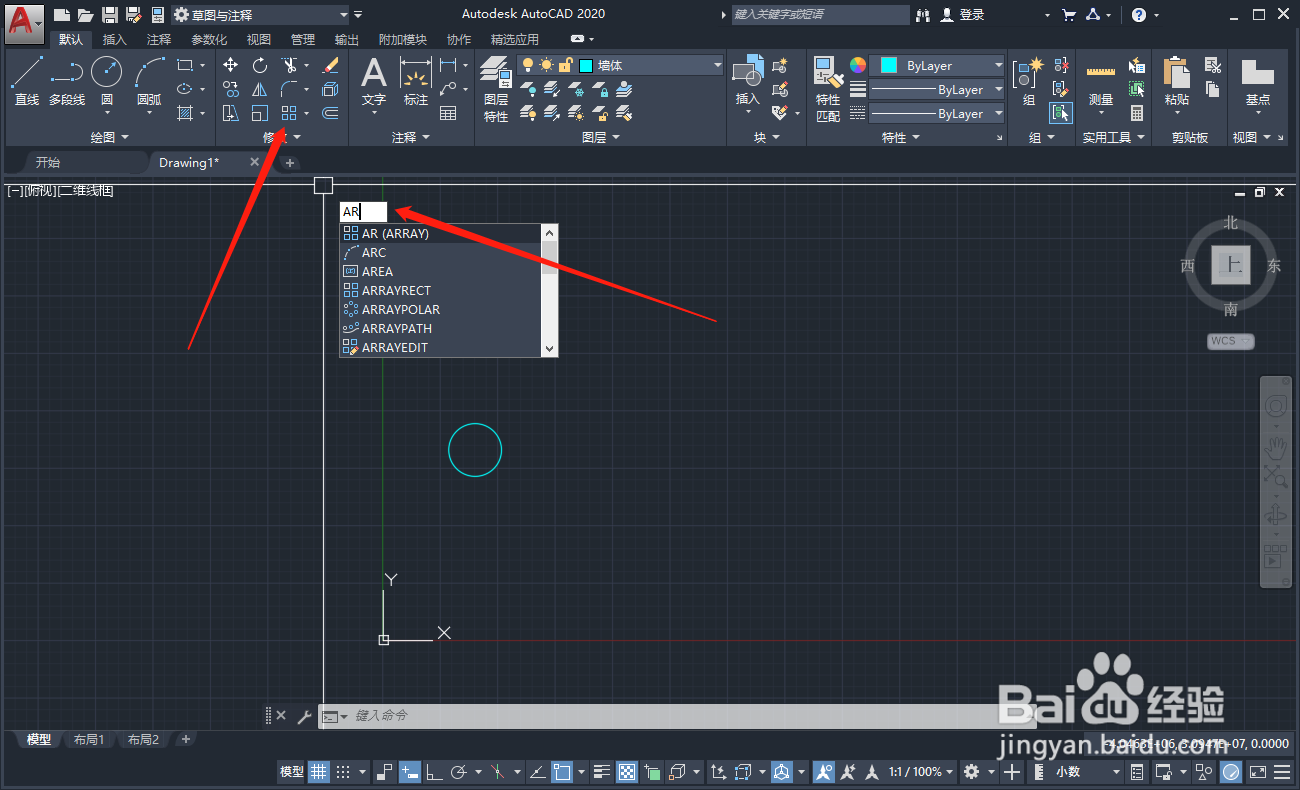Click the Mirror tool icon
The width and height of the screenshot is (1300, 790).
[x=260, y=89]
